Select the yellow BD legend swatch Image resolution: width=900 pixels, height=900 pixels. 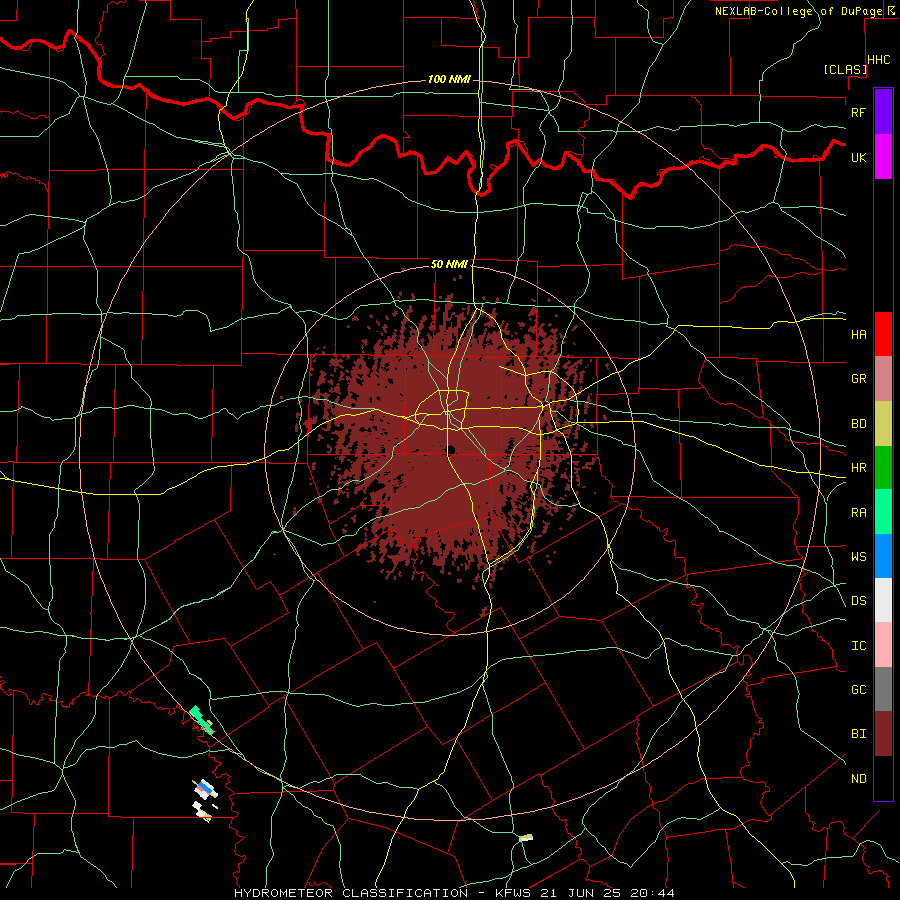pos(883,424)
